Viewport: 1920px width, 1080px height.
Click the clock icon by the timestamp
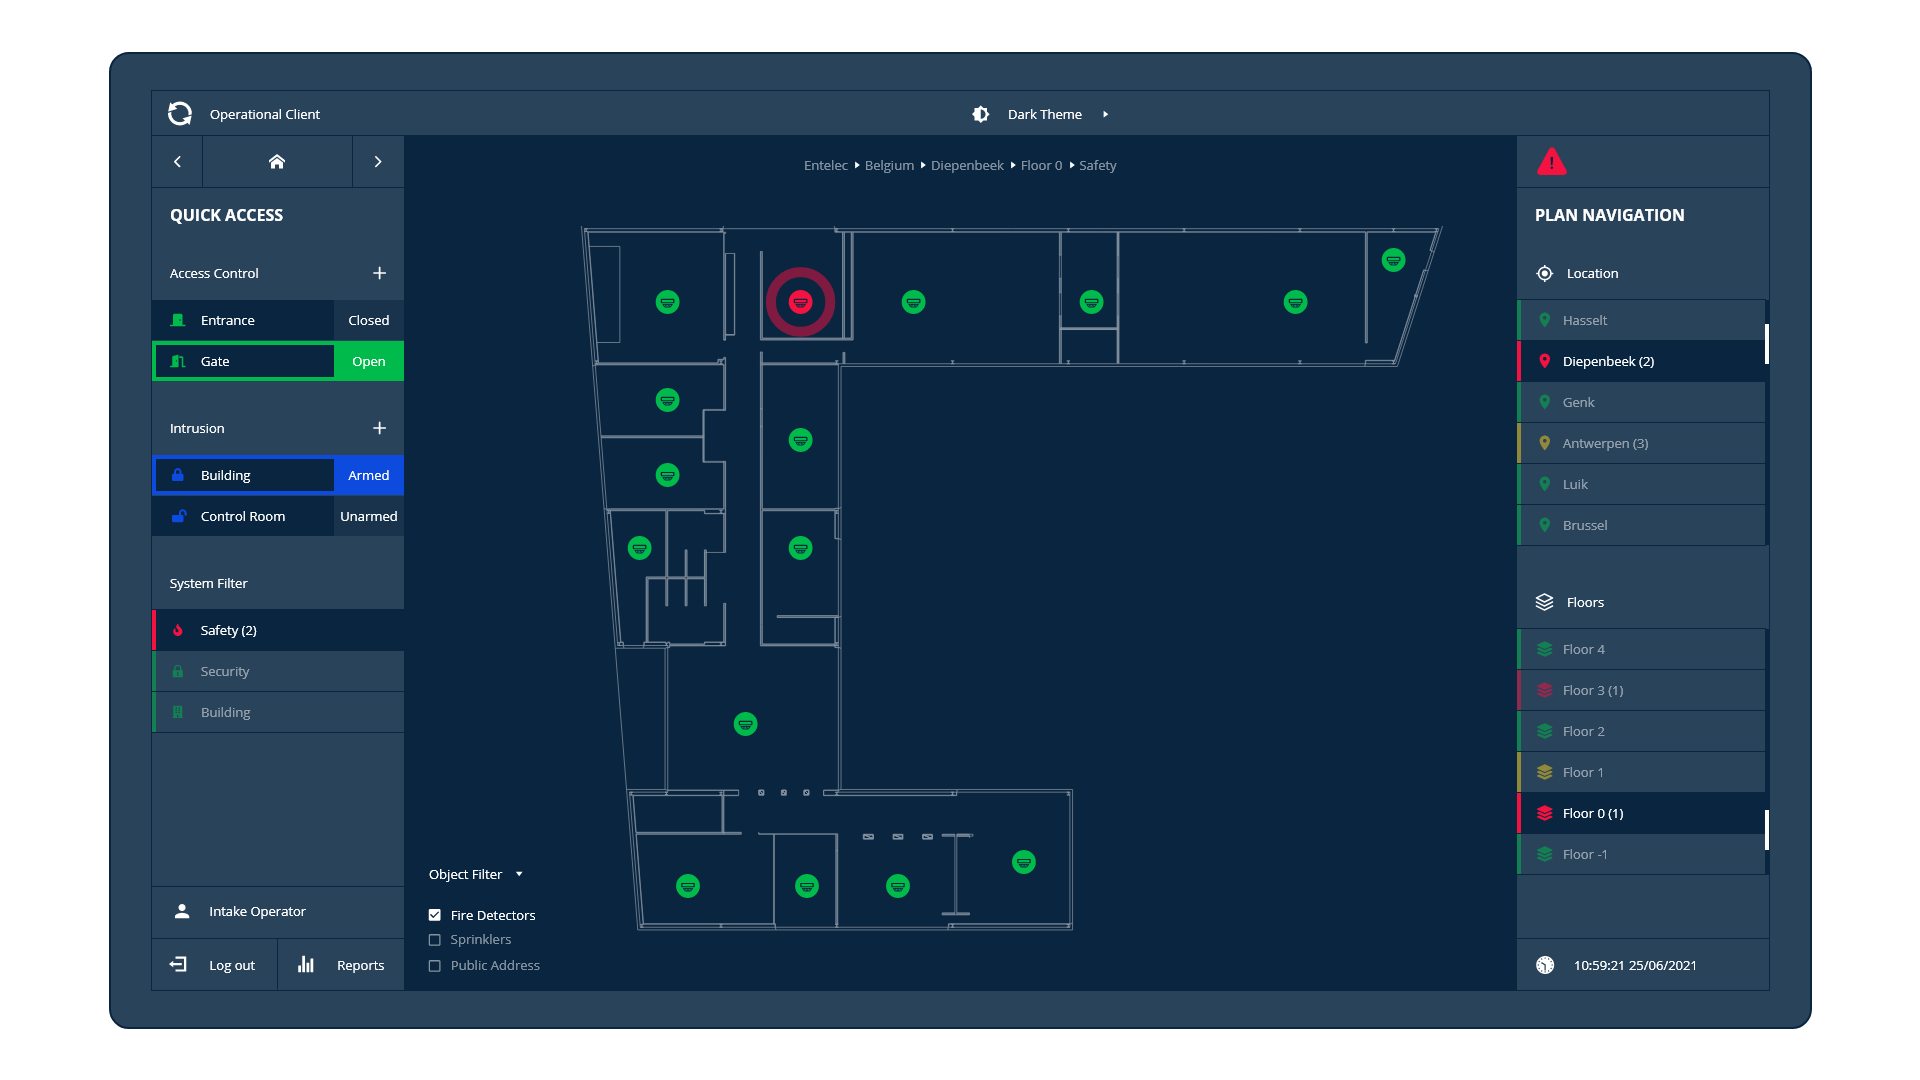[x=1545, y=965]
